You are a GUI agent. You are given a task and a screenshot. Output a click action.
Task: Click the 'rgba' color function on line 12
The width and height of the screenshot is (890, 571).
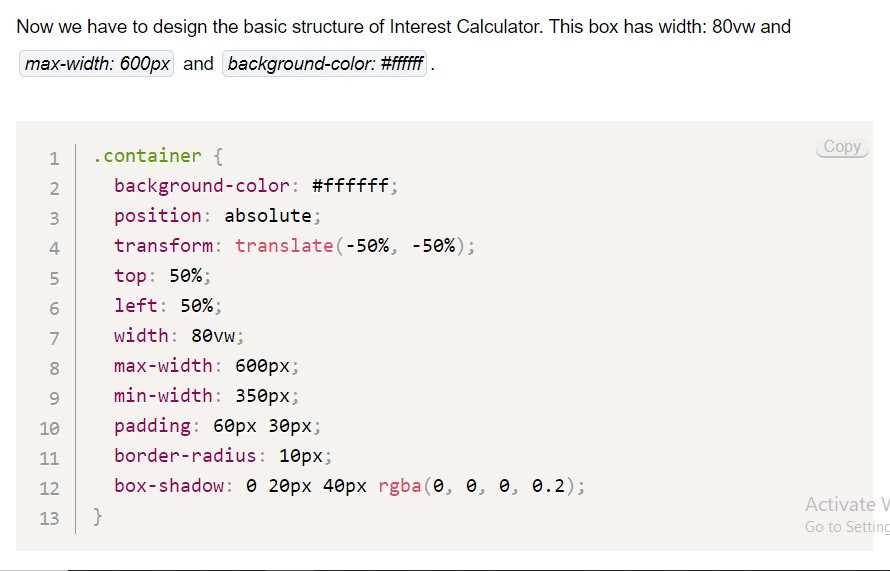point(399,486)
